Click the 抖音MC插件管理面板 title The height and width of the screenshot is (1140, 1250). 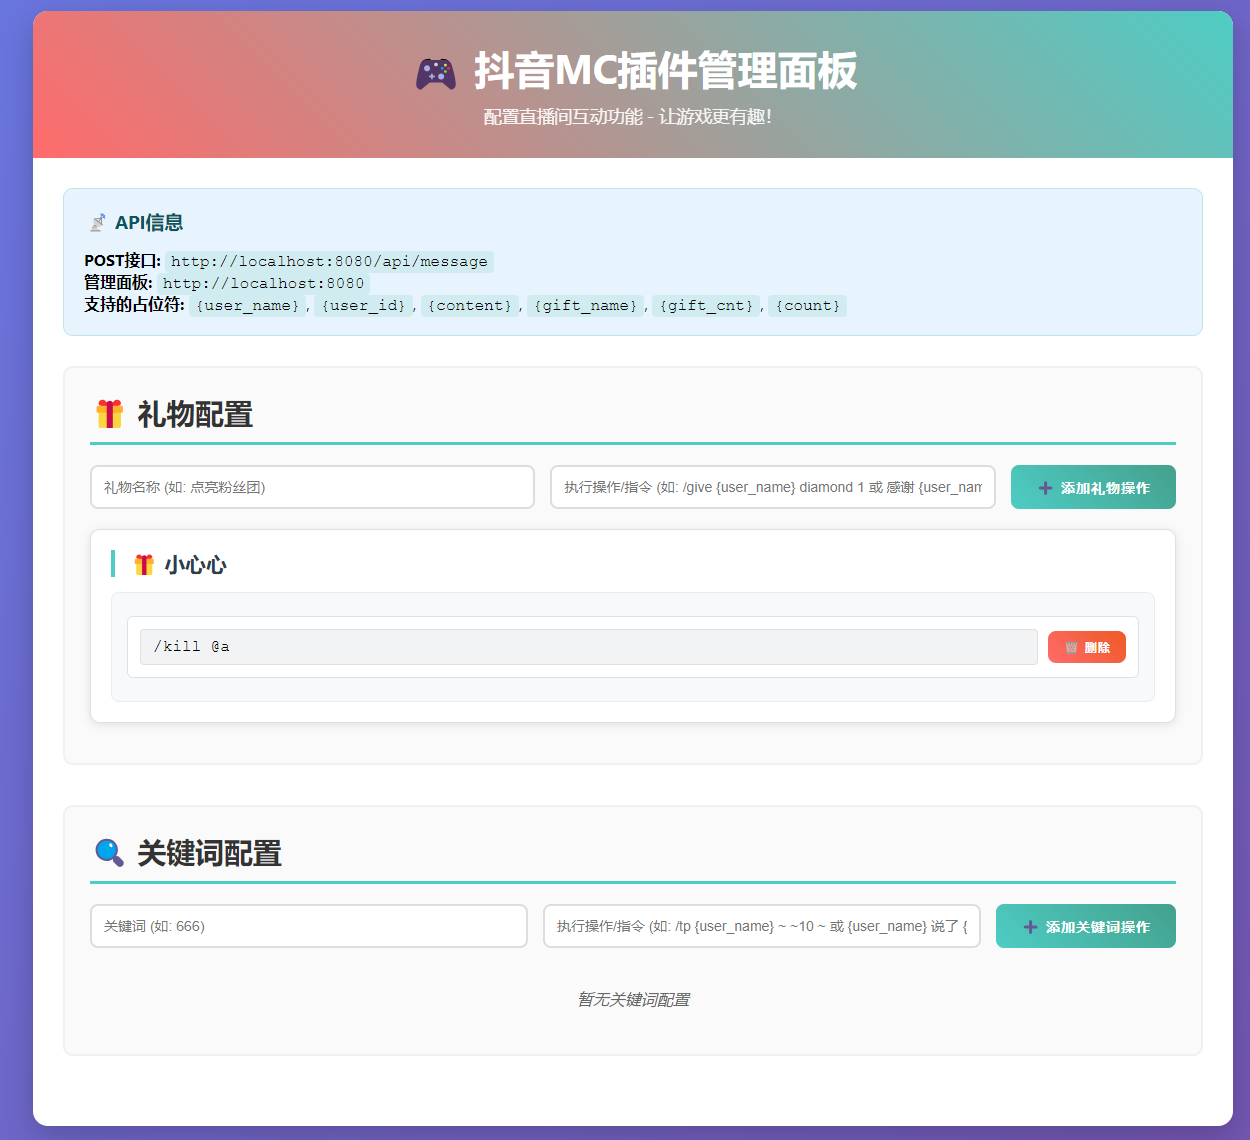click(x=665, y=72)
